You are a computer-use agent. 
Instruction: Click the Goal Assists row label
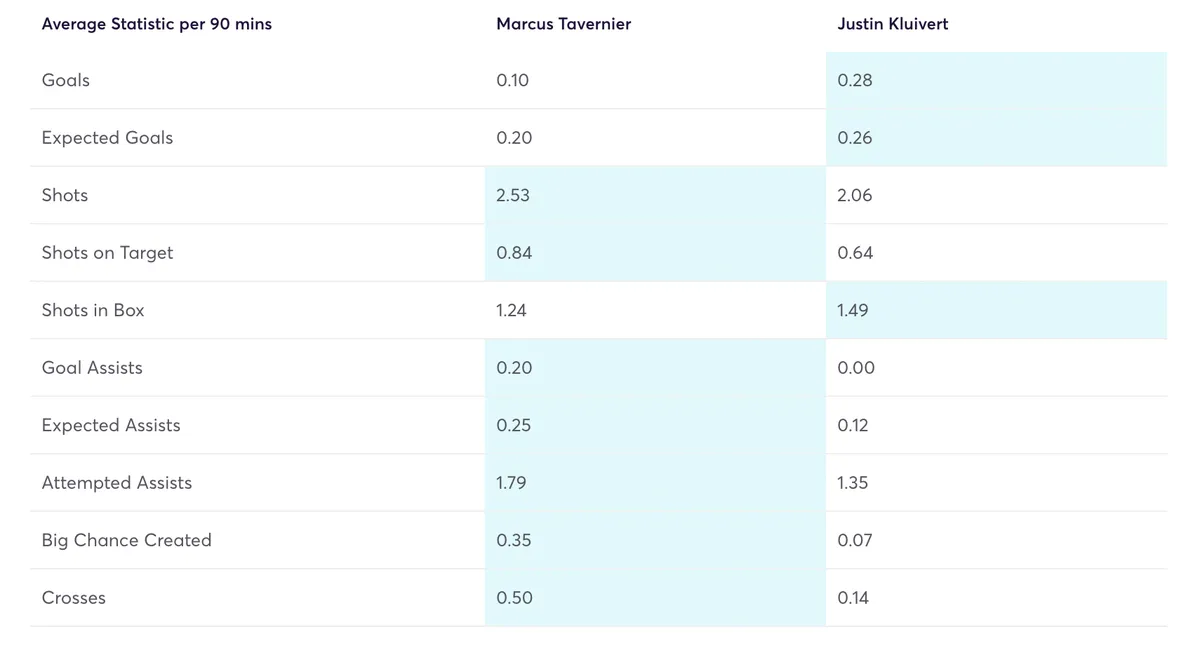click(92, 368)
